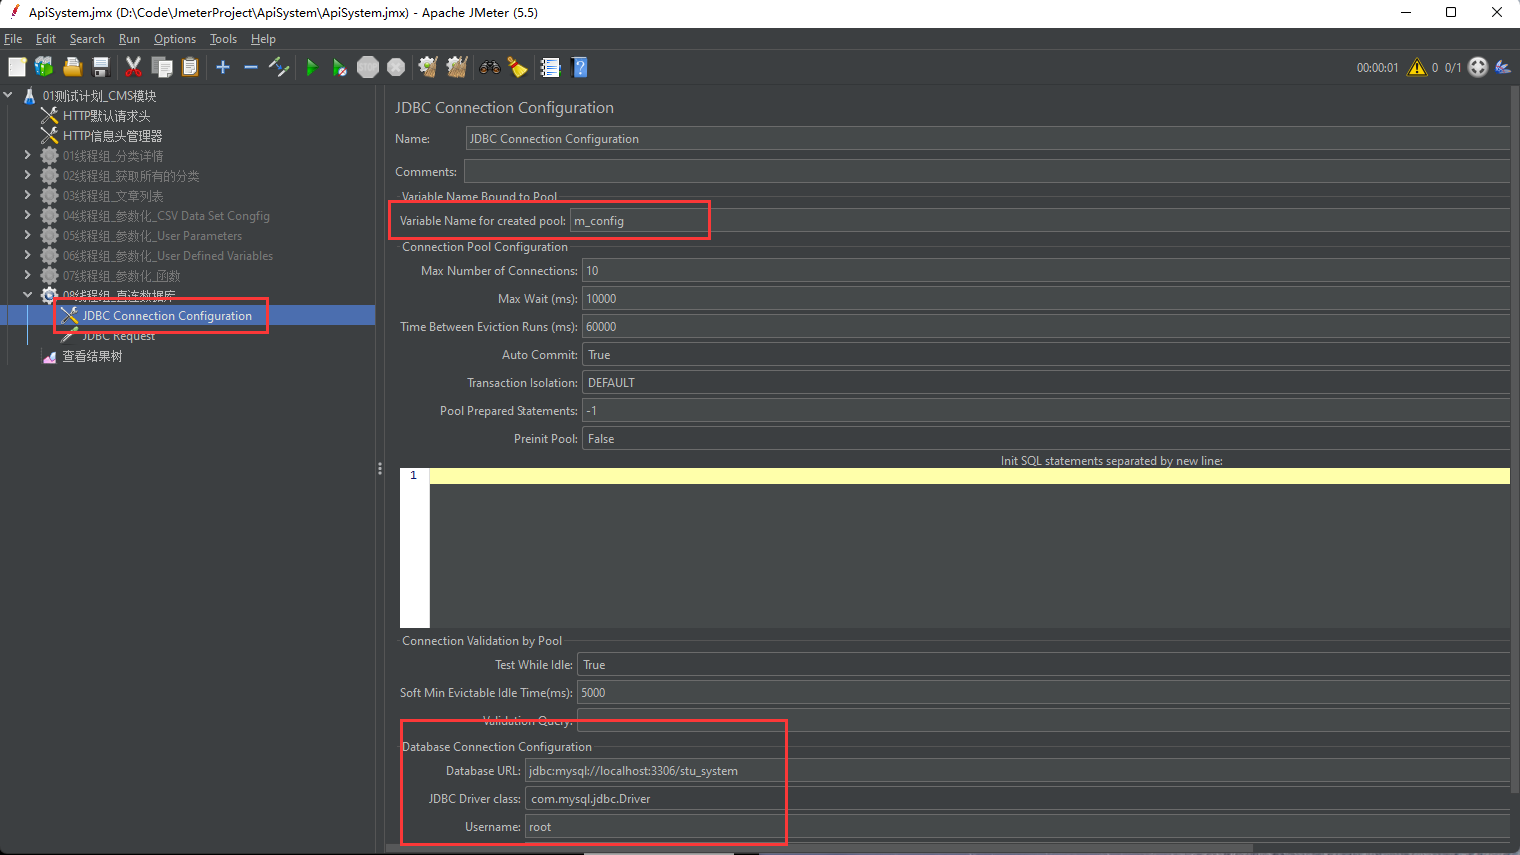Open the Transaction Isolation dropdown
The width and height of the screenshot is (1520, 855).
coord(1046,383)
